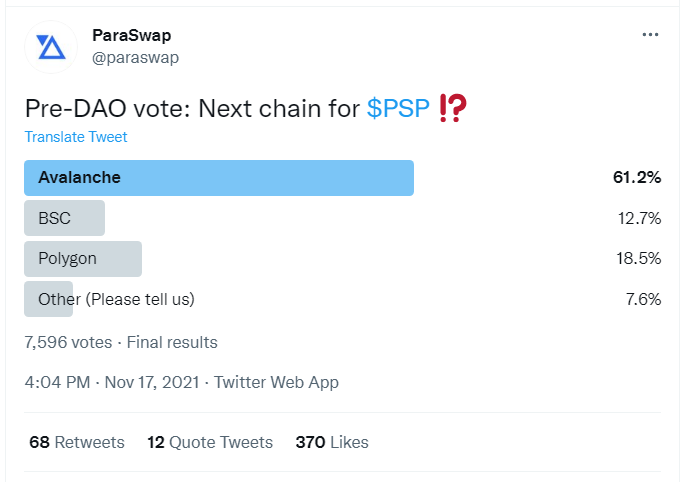Viewport: 695px width, 482px height.
Task: Select the BSC poll result bar
Action: coord(64,218)
